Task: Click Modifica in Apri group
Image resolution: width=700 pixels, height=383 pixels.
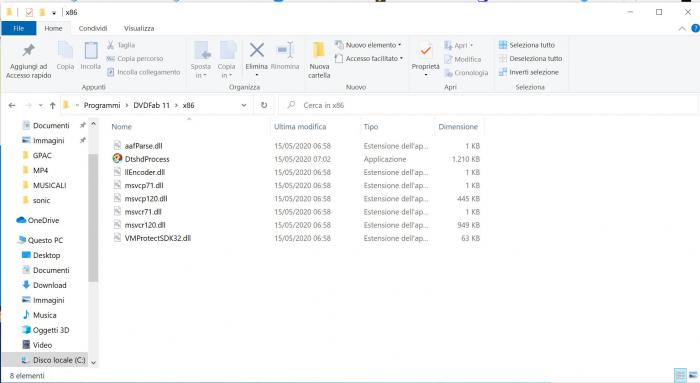Action: click(x=462, y=59)
